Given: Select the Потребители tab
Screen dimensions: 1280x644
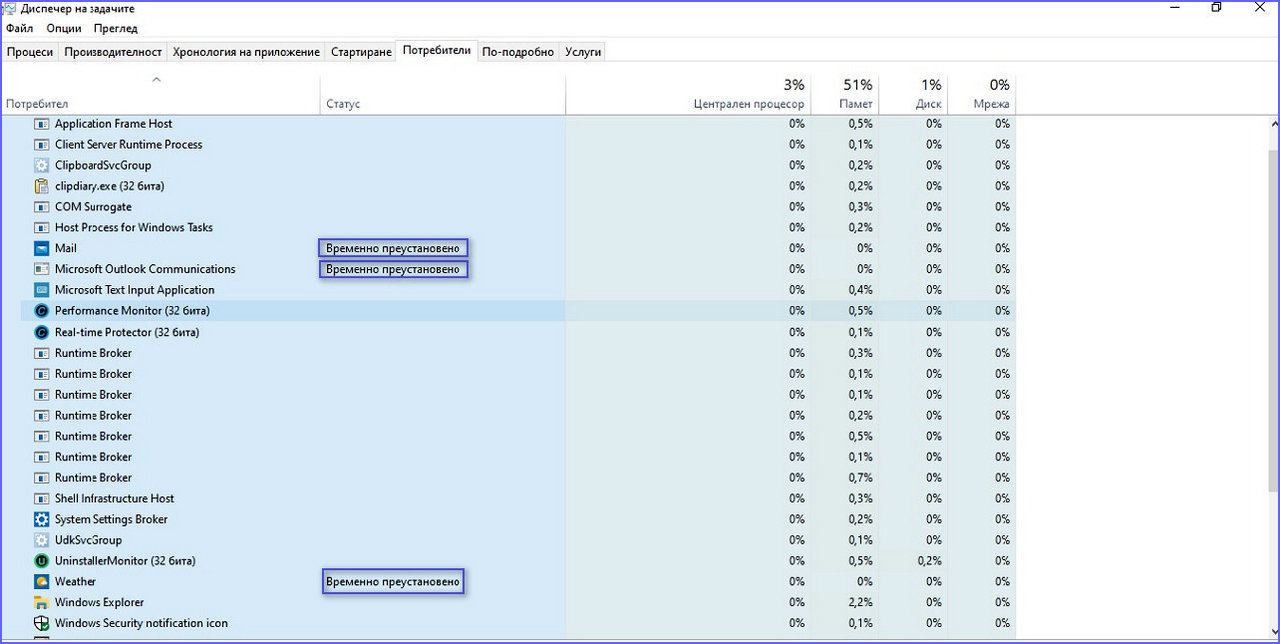Looking at the screenshot, I should click(x=437, y=51).
